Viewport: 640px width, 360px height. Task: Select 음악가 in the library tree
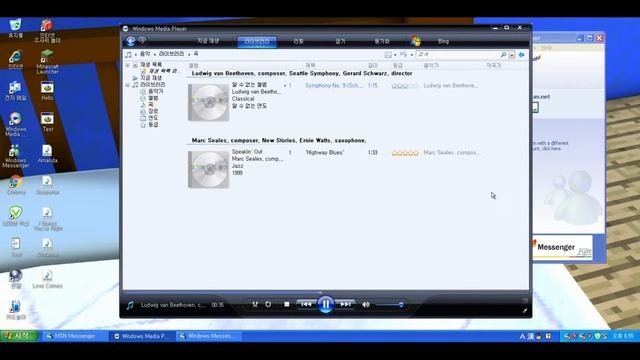(x=155, y=91)
